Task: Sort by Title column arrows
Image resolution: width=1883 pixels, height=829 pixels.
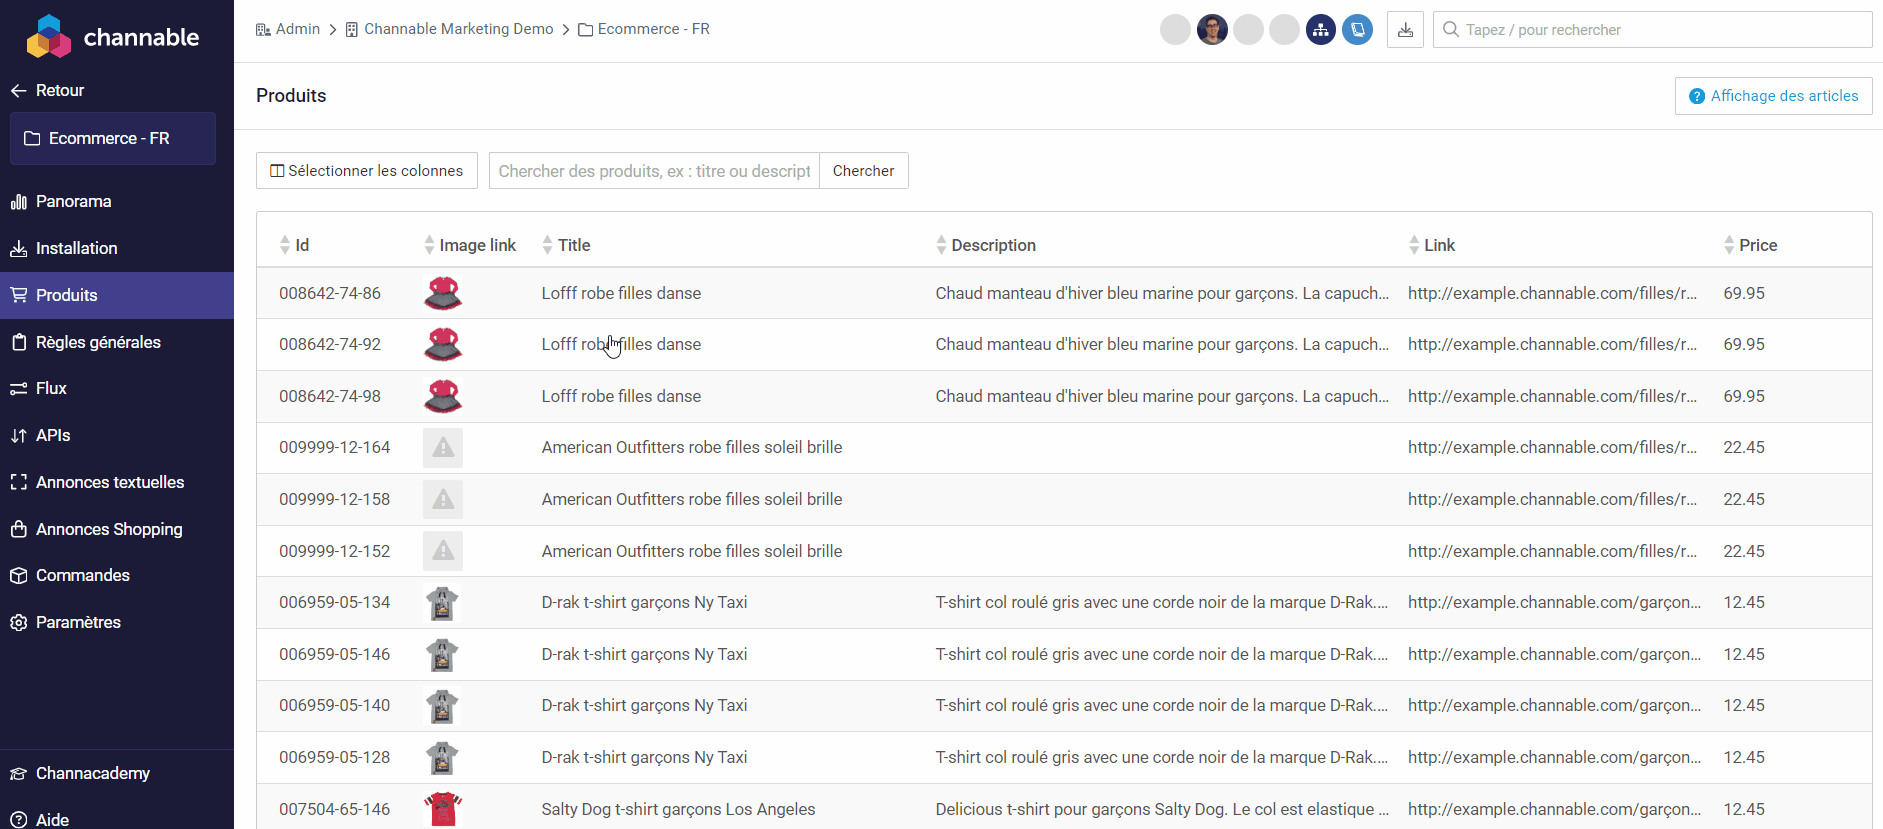Action: [x=547, y=245]
